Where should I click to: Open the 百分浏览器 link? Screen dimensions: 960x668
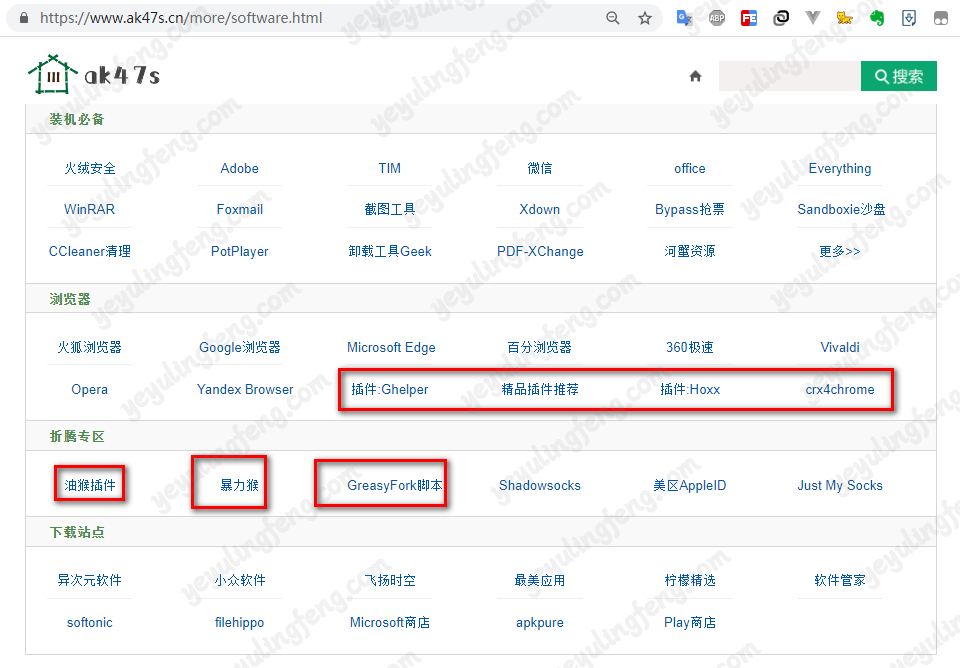[539, 347]
